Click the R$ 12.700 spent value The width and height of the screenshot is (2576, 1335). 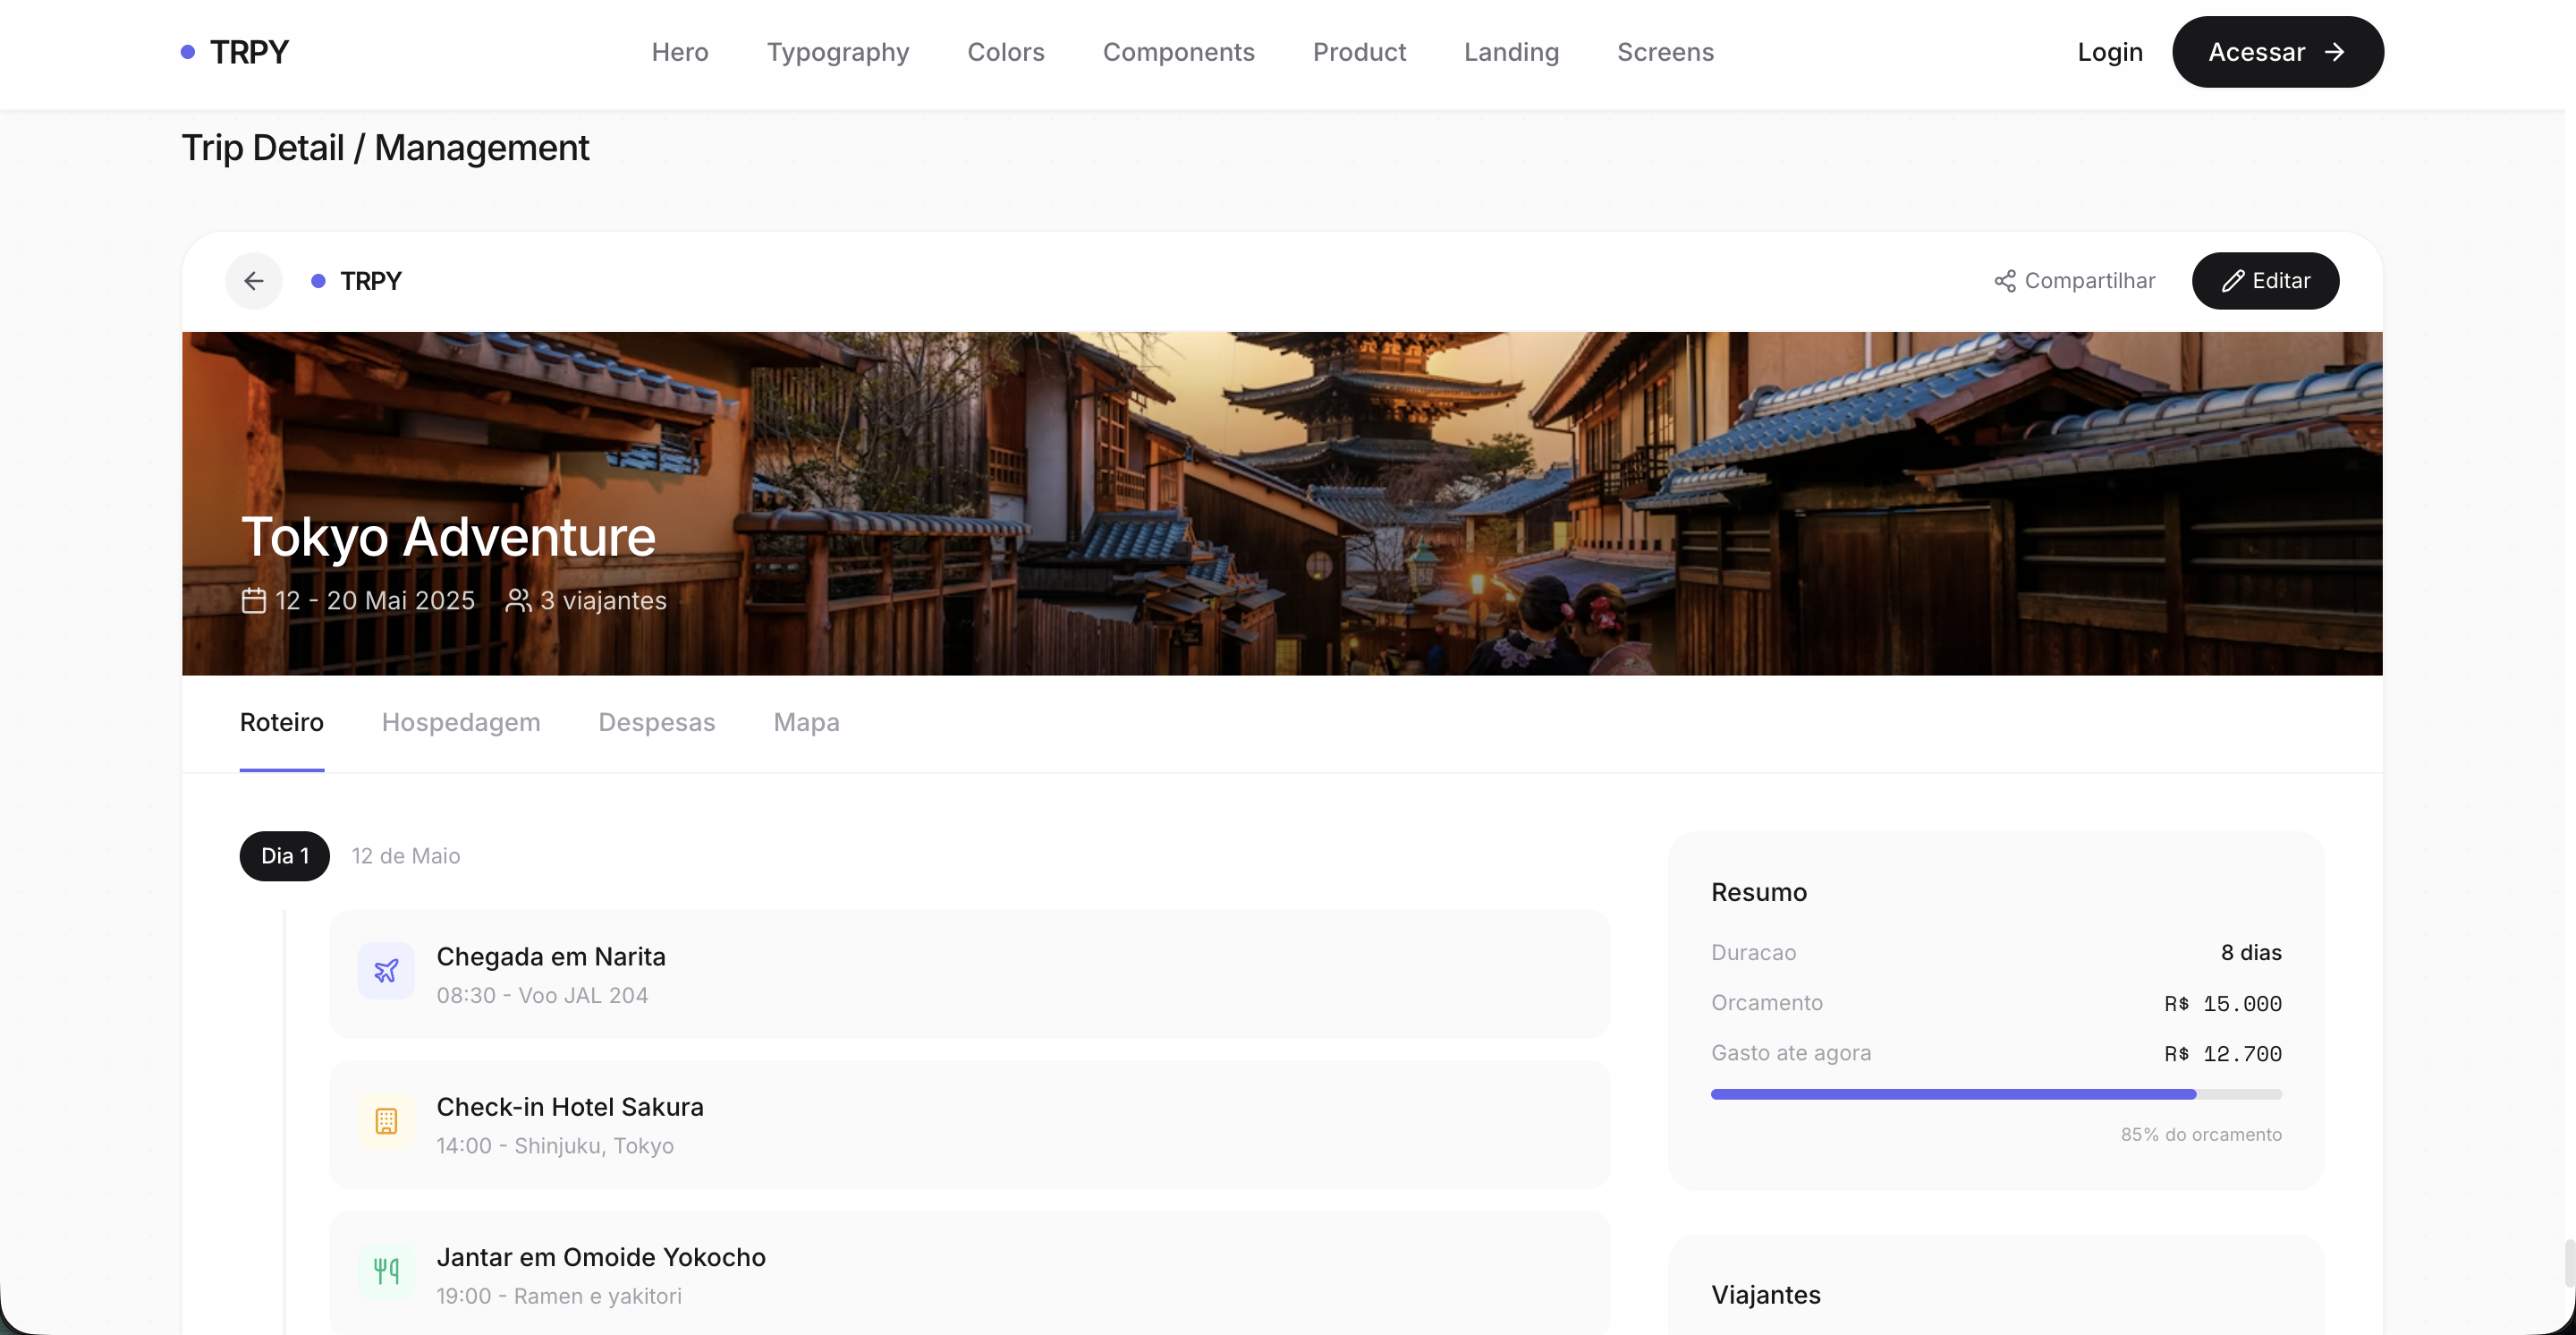click(x=2223, y=1053)
